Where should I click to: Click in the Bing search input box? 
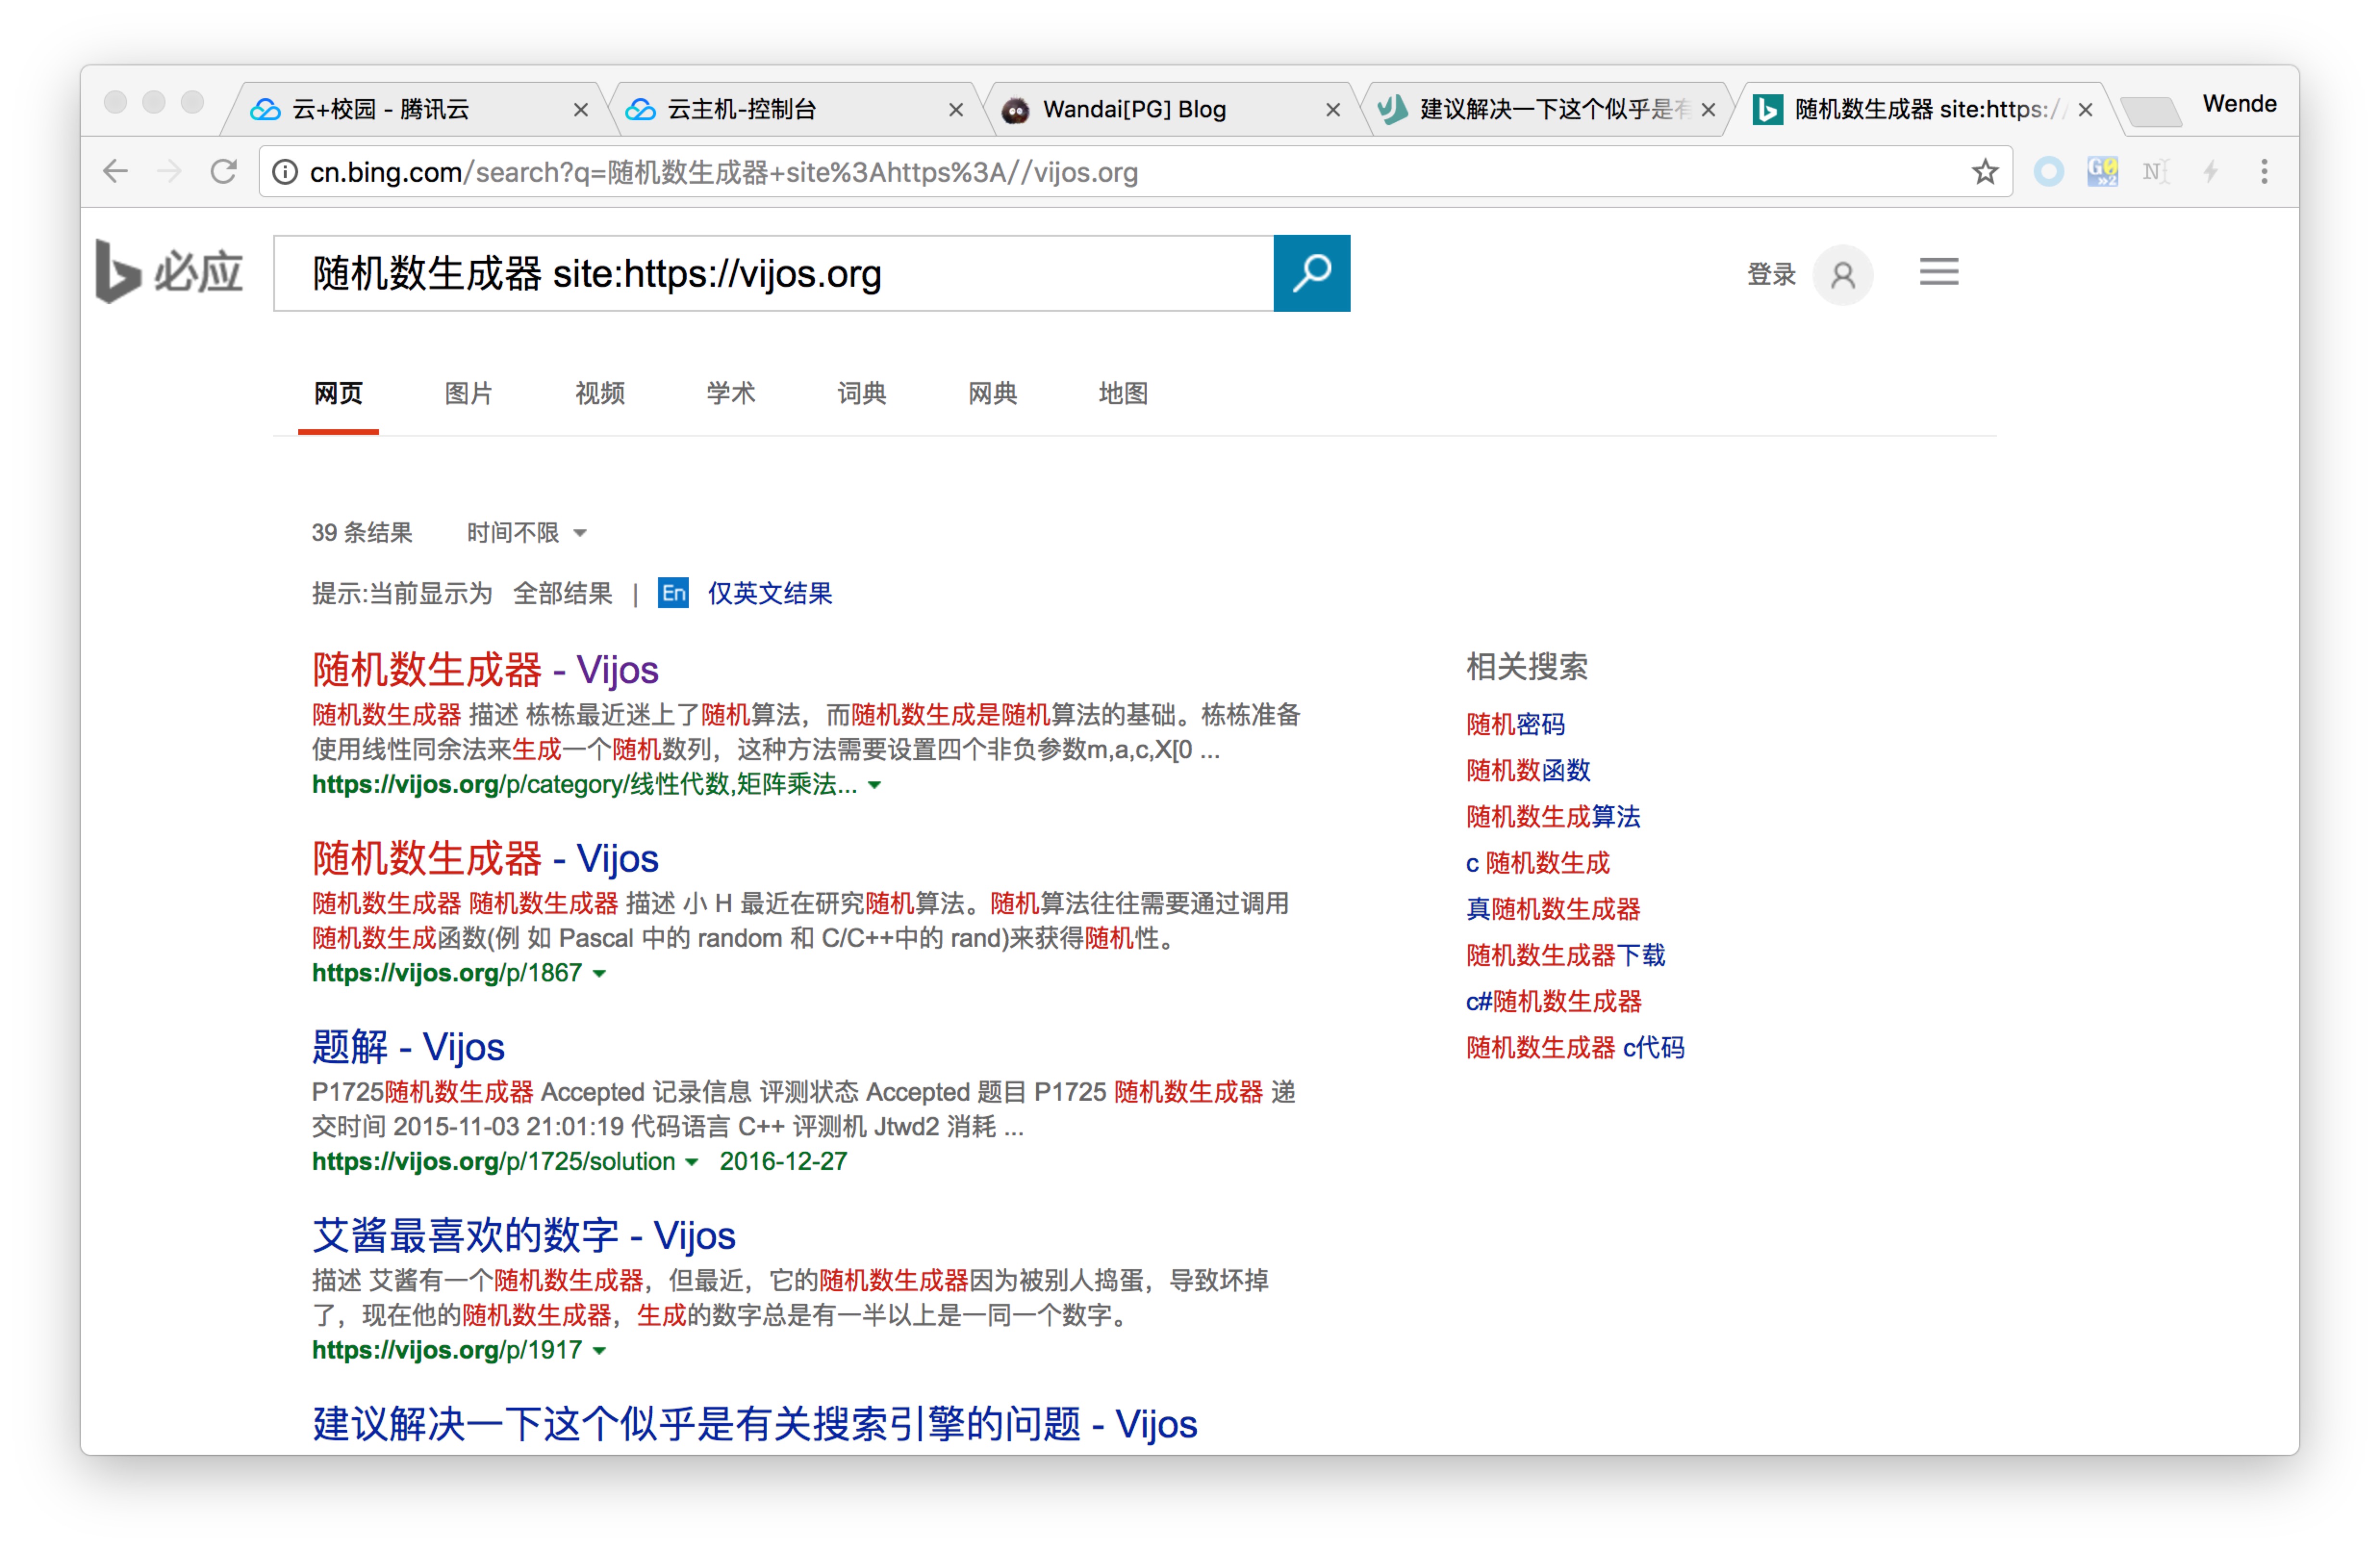point(773,273)
